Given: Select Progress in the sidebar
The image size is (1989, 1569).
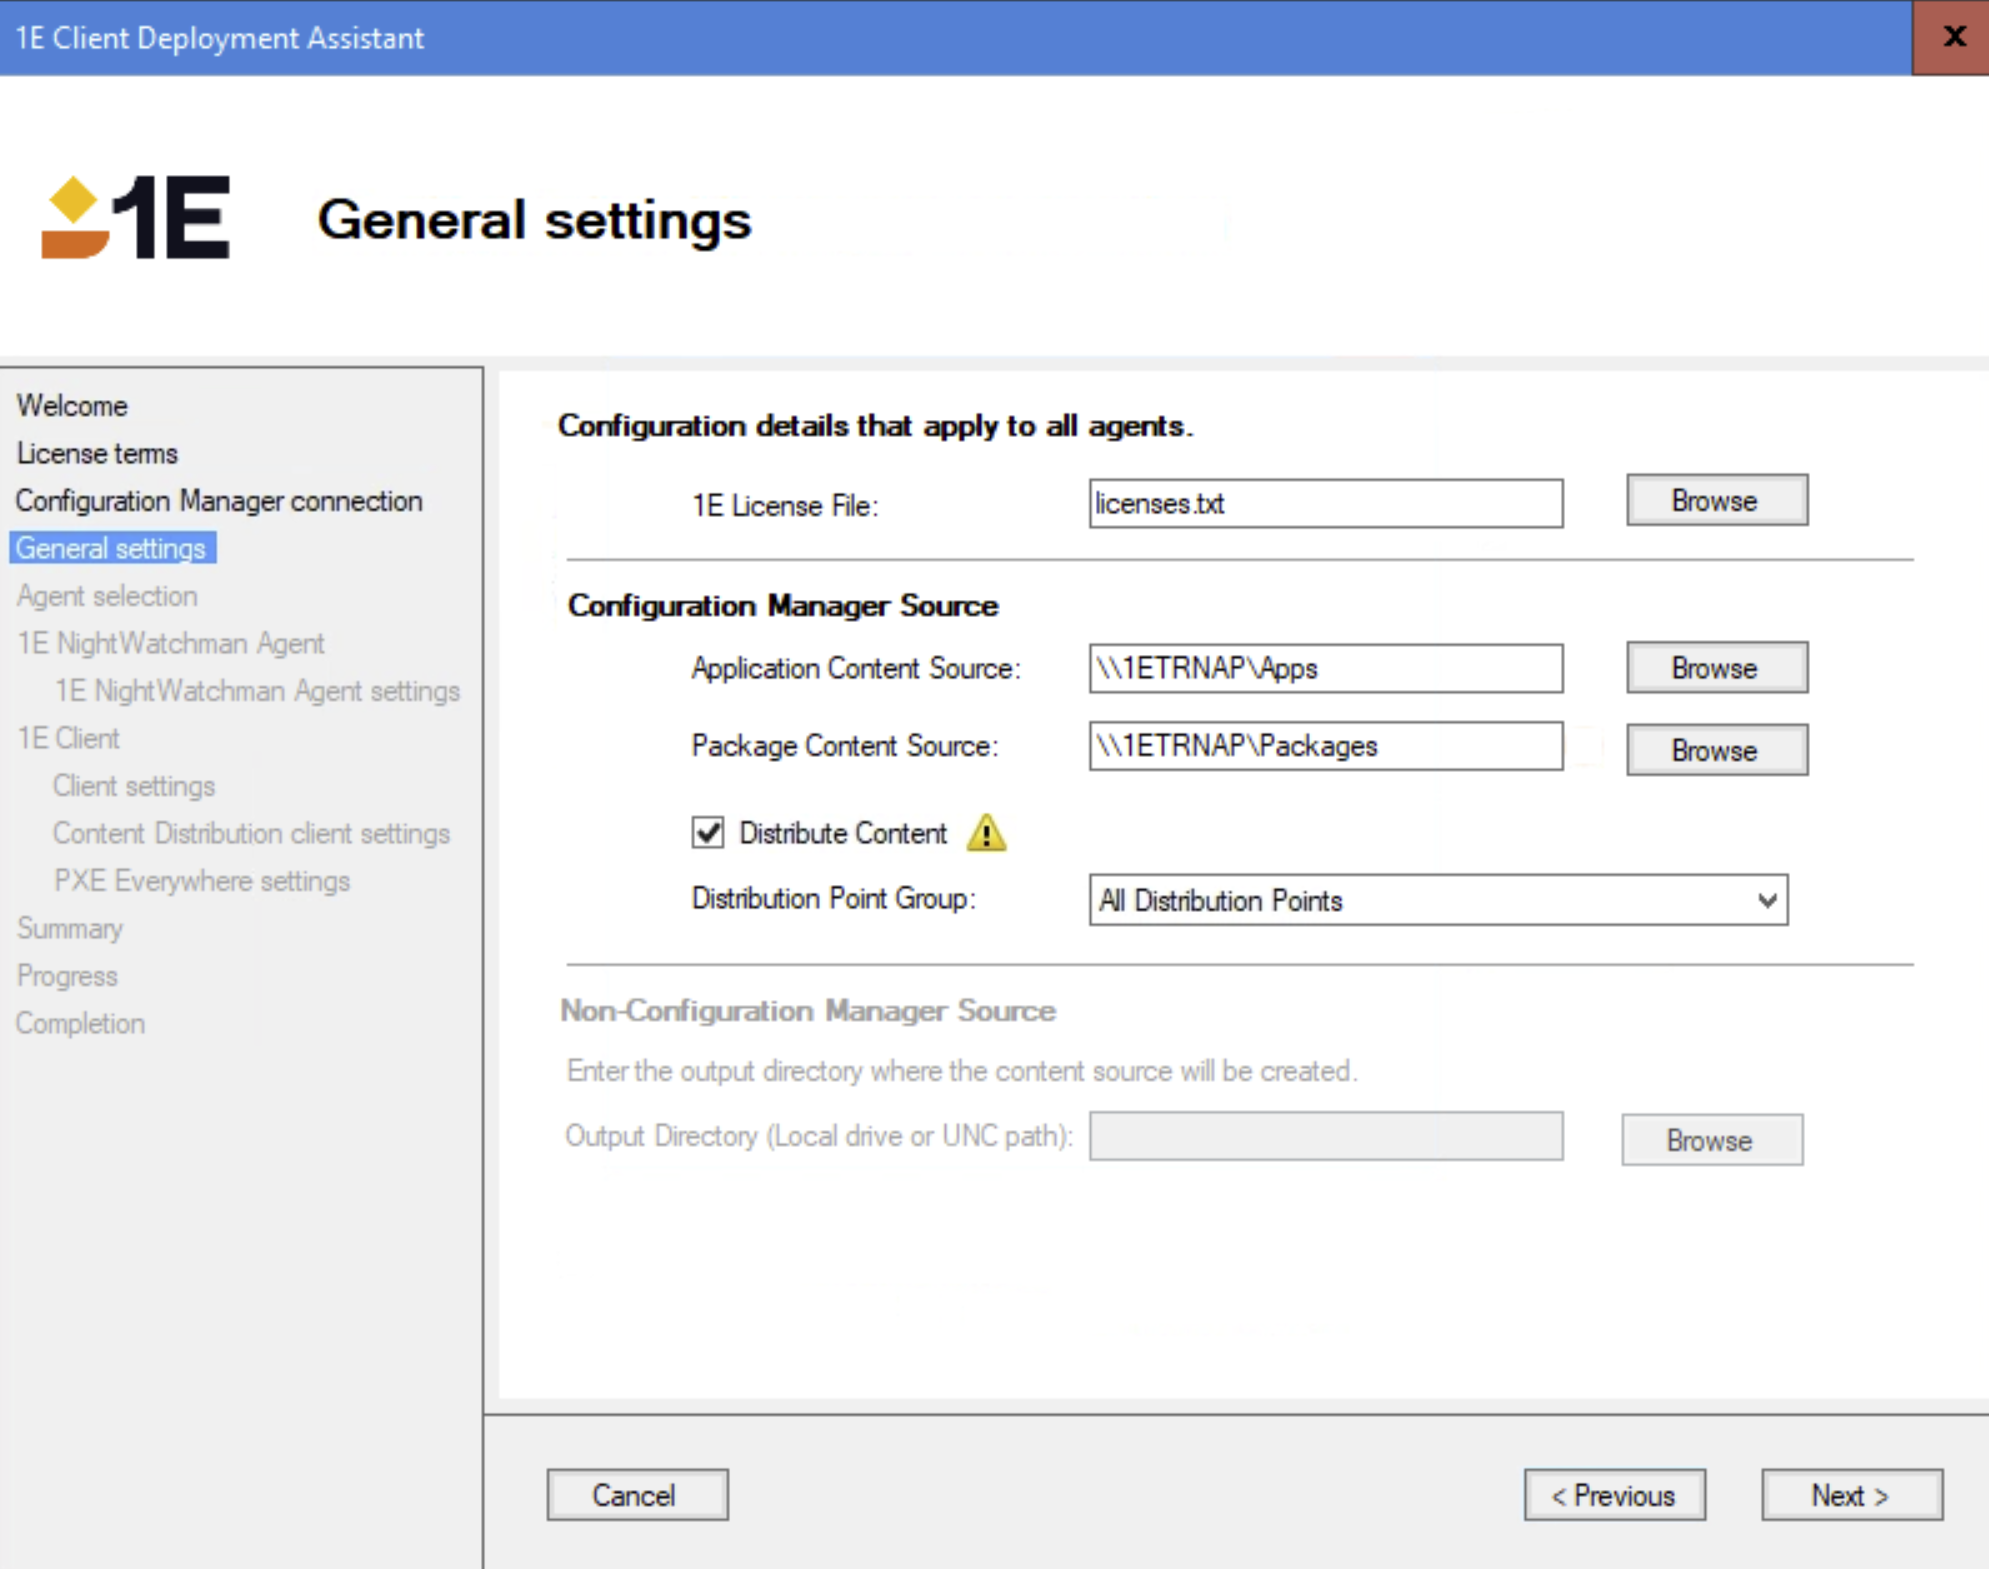Looking at the screenshot, I should coord(67,976).
